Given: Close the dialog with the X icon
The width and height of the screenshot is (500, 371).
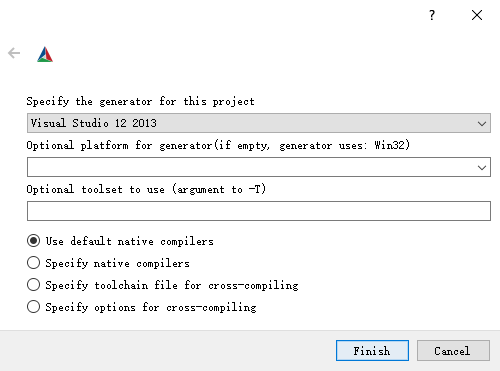Looking at the screenshot, I should (x=477, y=15).
